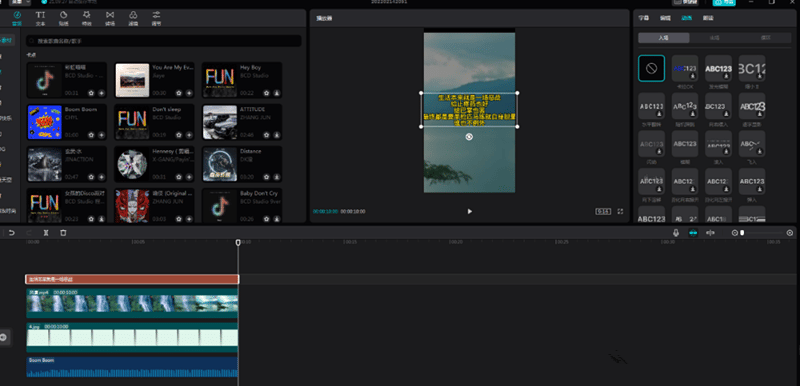Download the ATTITUDE track
Screen dimensions: 800x386
point(276,135)
